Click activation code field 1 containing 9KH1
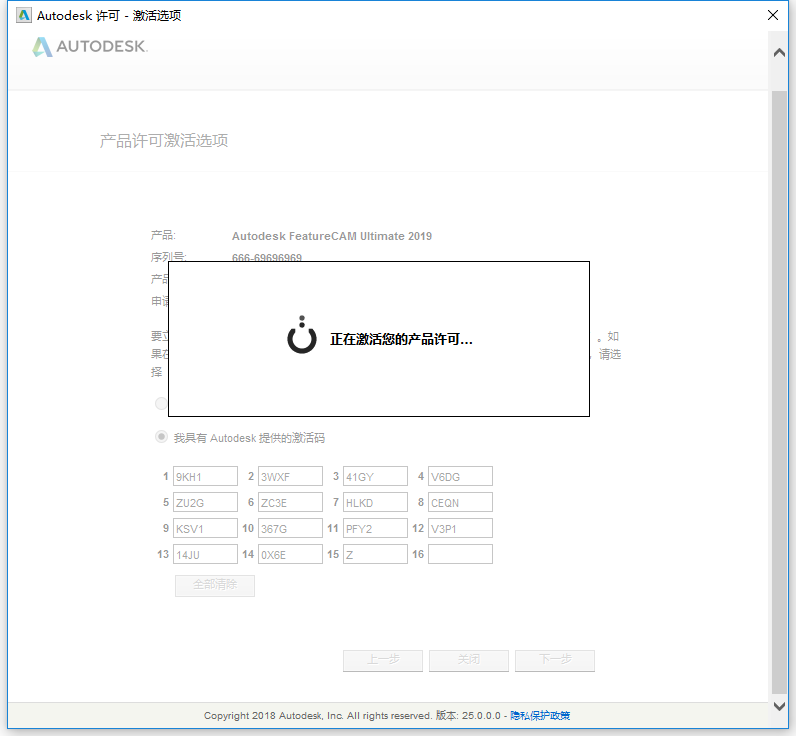Screen dimensions: 796x736 click(205, 477)
